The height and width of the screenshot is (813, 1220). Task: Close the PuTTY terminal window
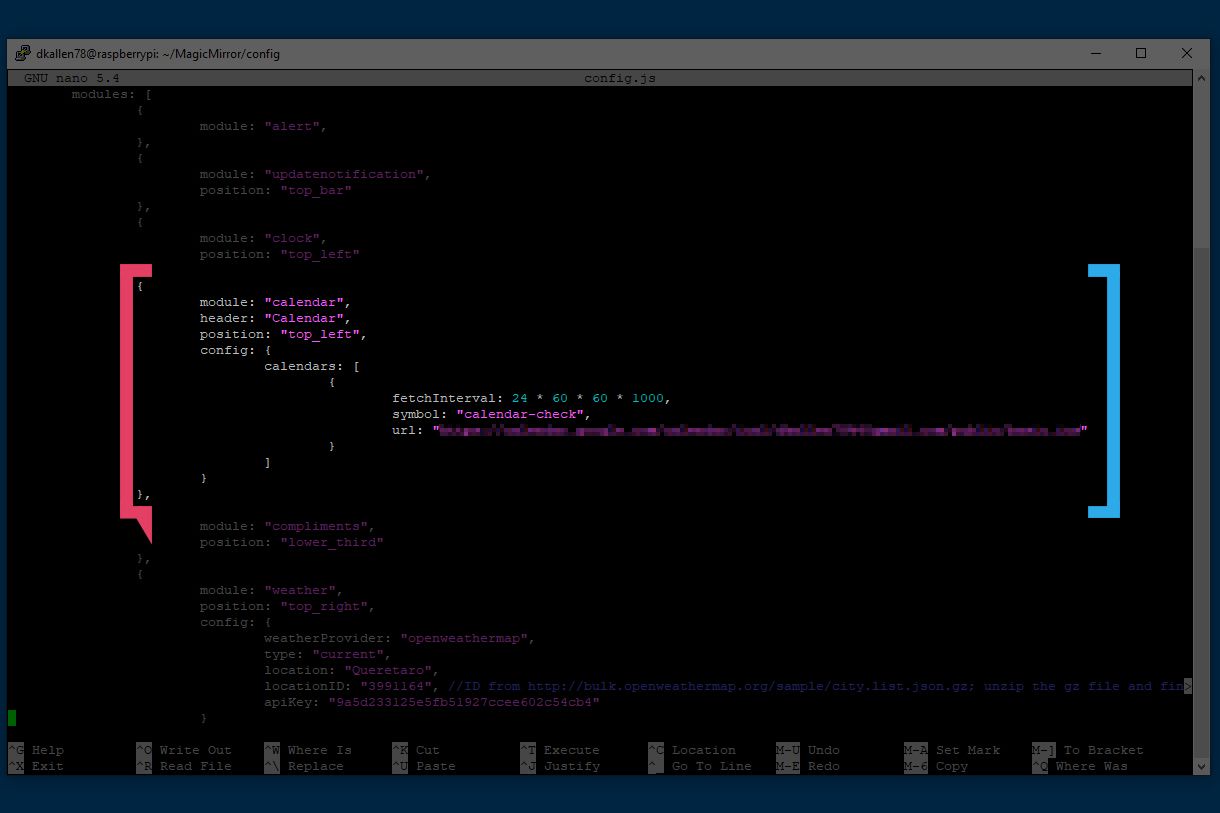point(1187,54)
